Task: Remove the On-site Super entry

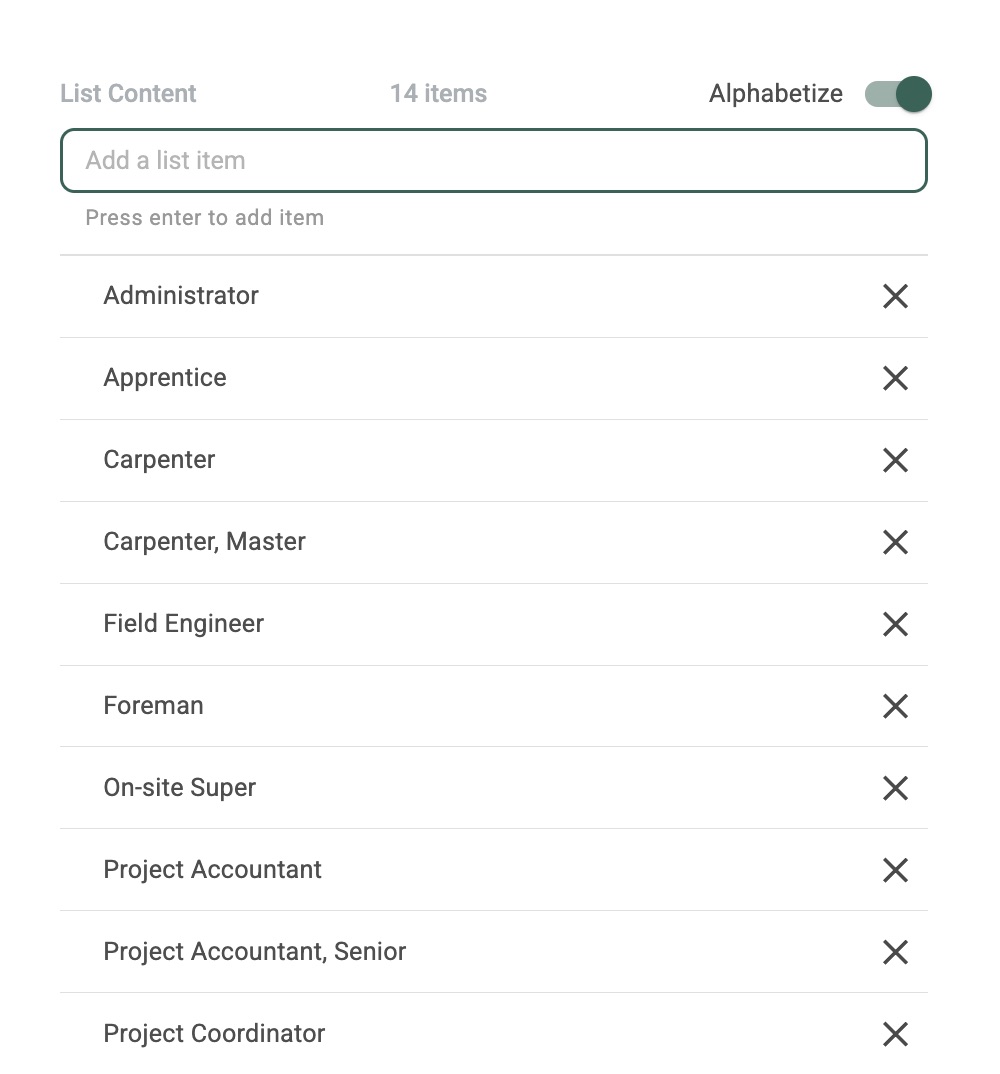Action: pos(895,788)
